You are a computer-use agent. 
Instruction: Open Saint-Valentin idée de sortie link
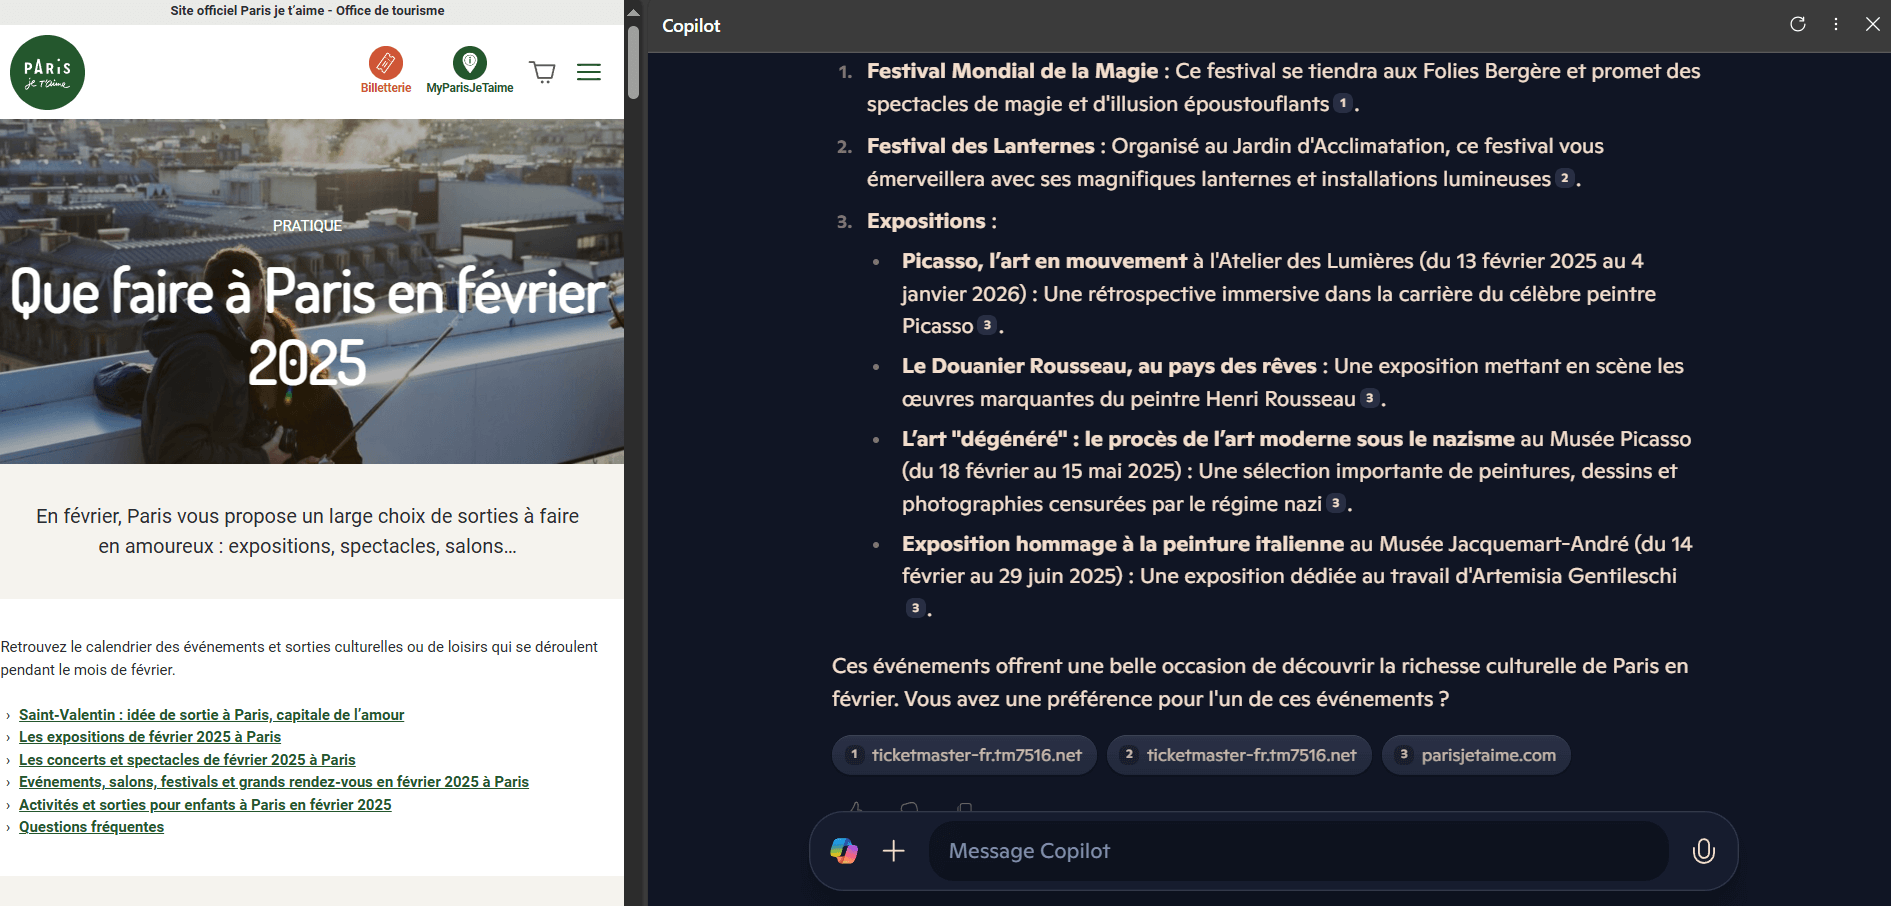click(211, 715)
